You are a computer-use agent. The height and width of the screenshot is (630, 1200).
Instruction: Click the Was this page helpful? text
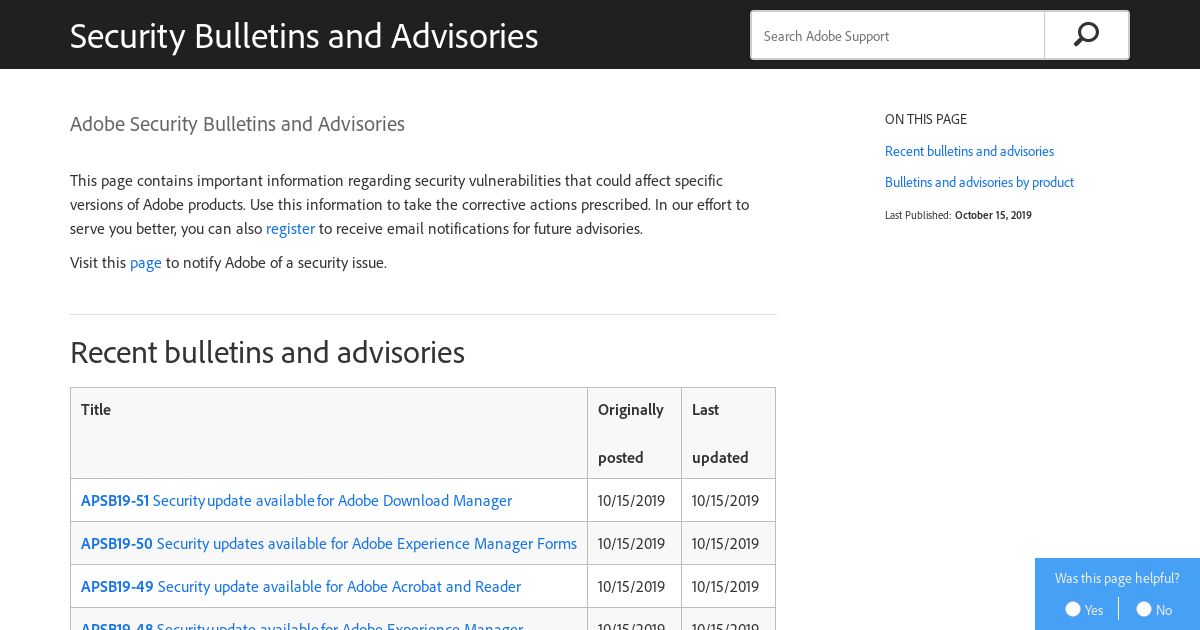[1117, 578]
